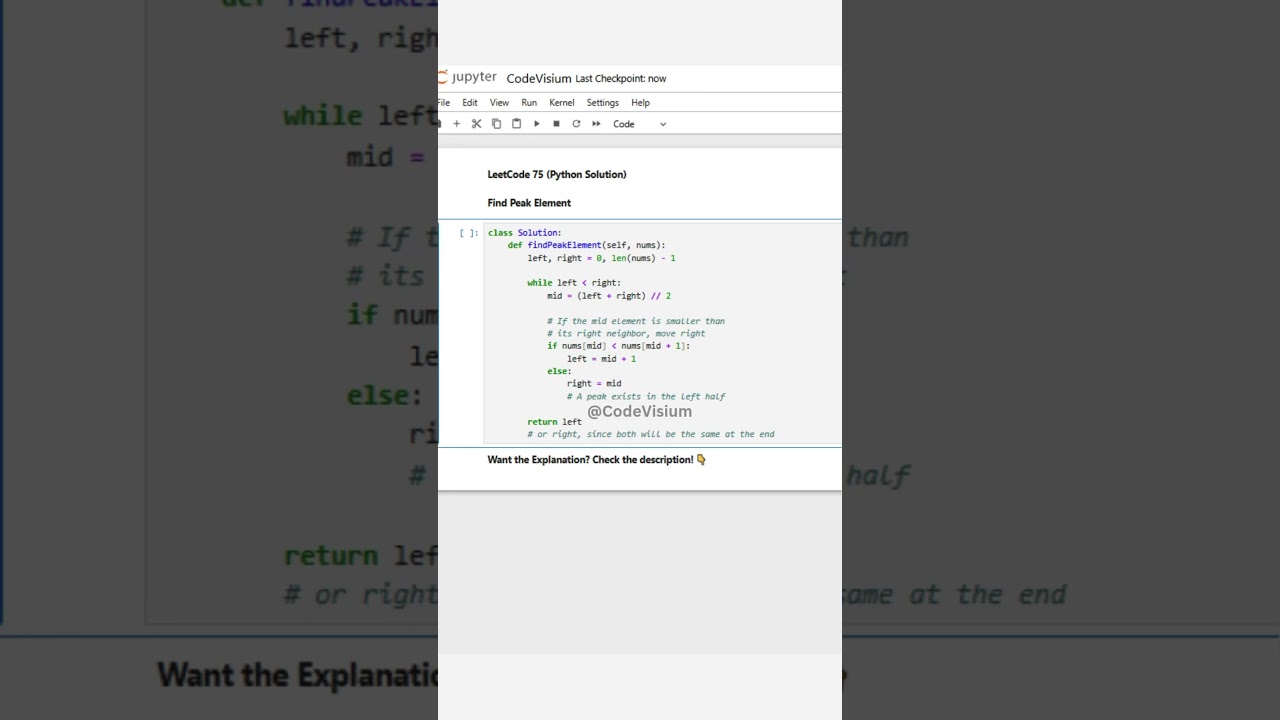The height and width of the screenshot is (720, 1280).
Task: Insert a cell below with plus icon
Action: pos(457,124)
